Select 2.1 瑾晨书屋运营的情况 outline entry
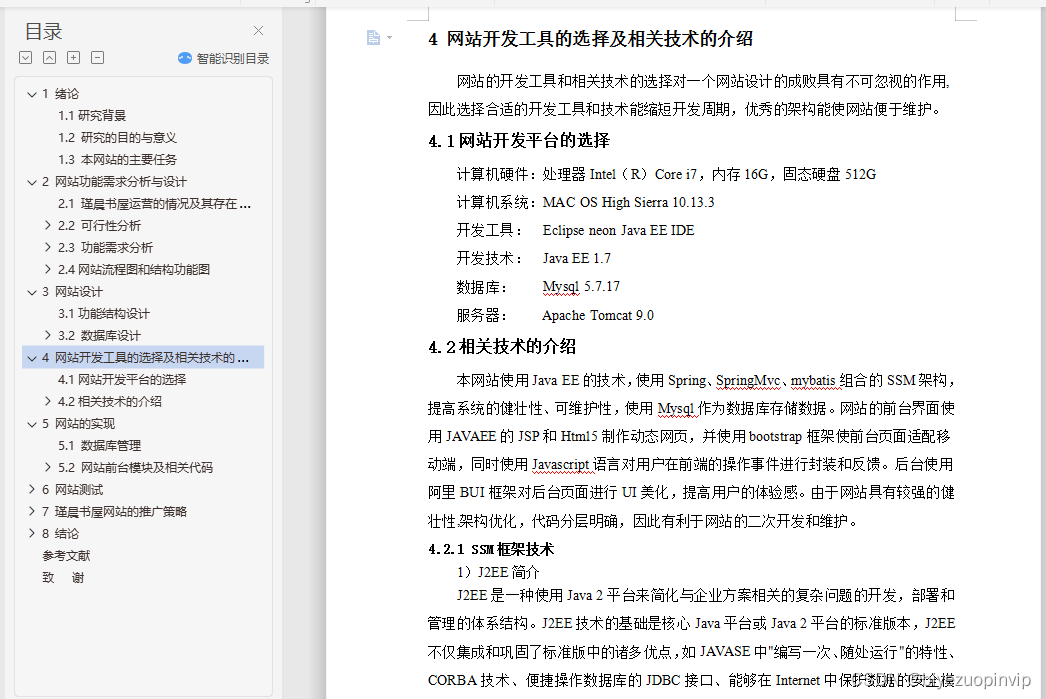Viewport: 1046px width, 699px height. 154,203
